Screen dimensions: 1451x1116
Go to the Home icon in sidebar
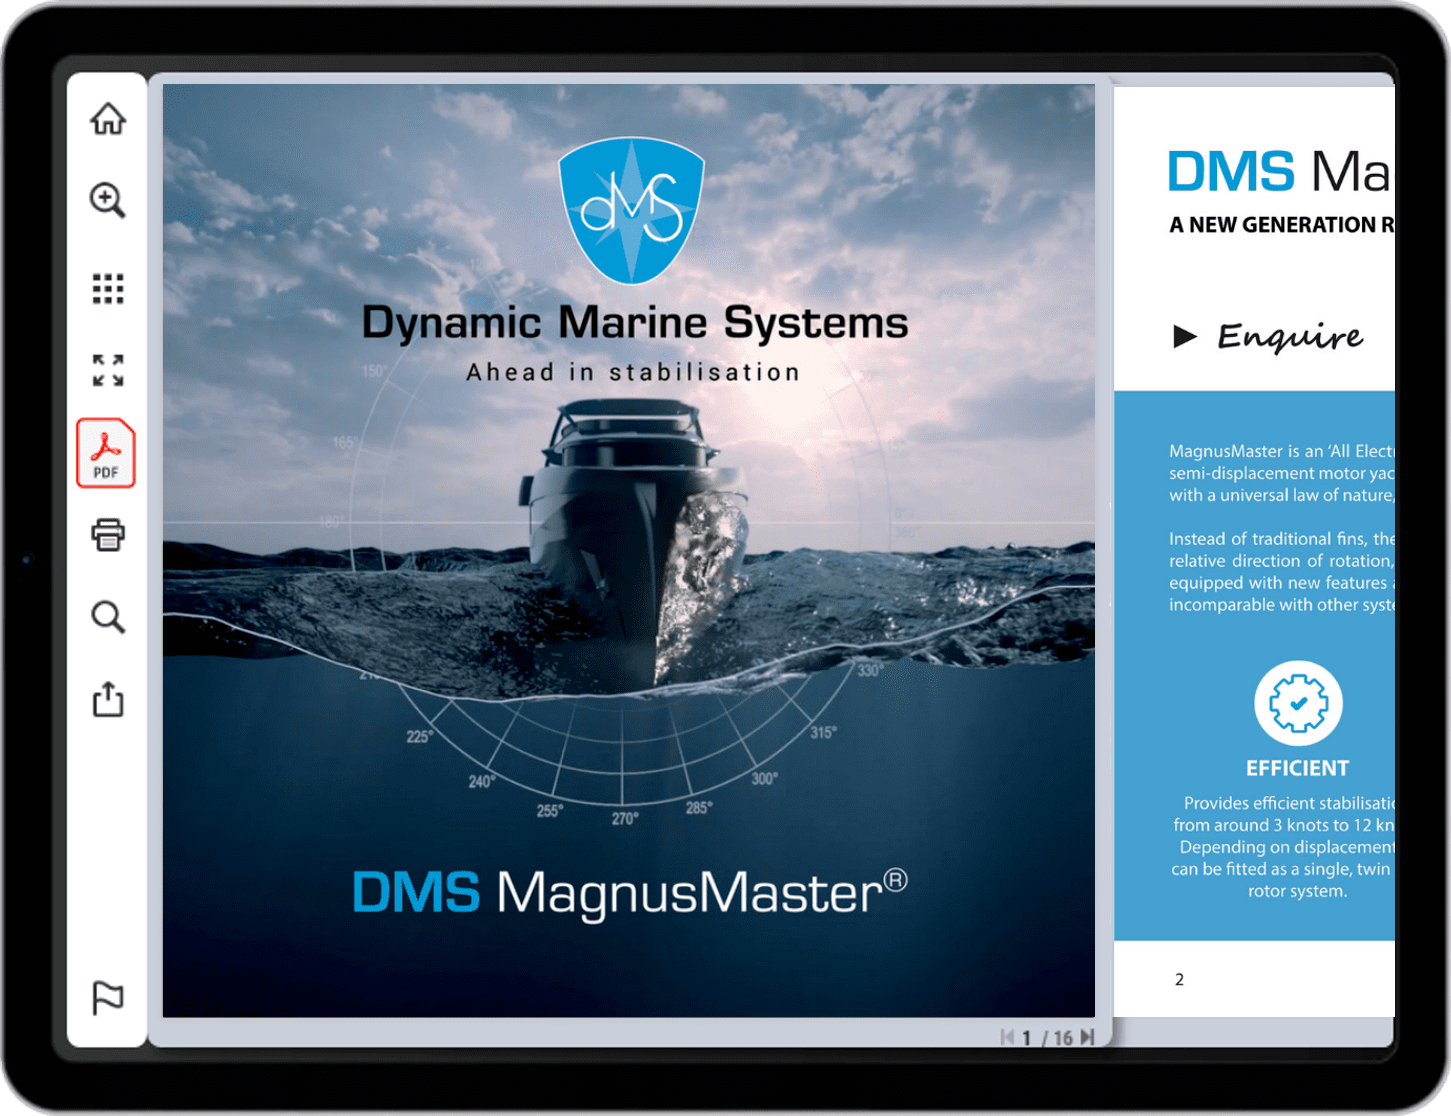(108, 119)
